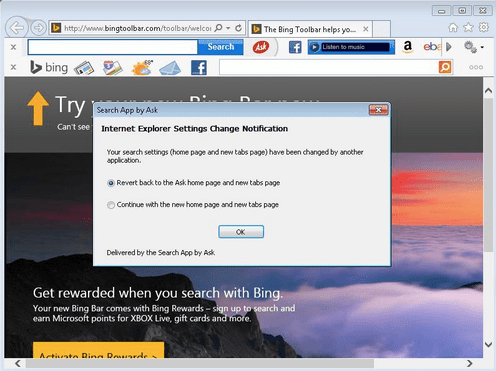Viewport: 496px width, 371px height.
Task: Select Continue with the new home page
Action: (193, 205)
